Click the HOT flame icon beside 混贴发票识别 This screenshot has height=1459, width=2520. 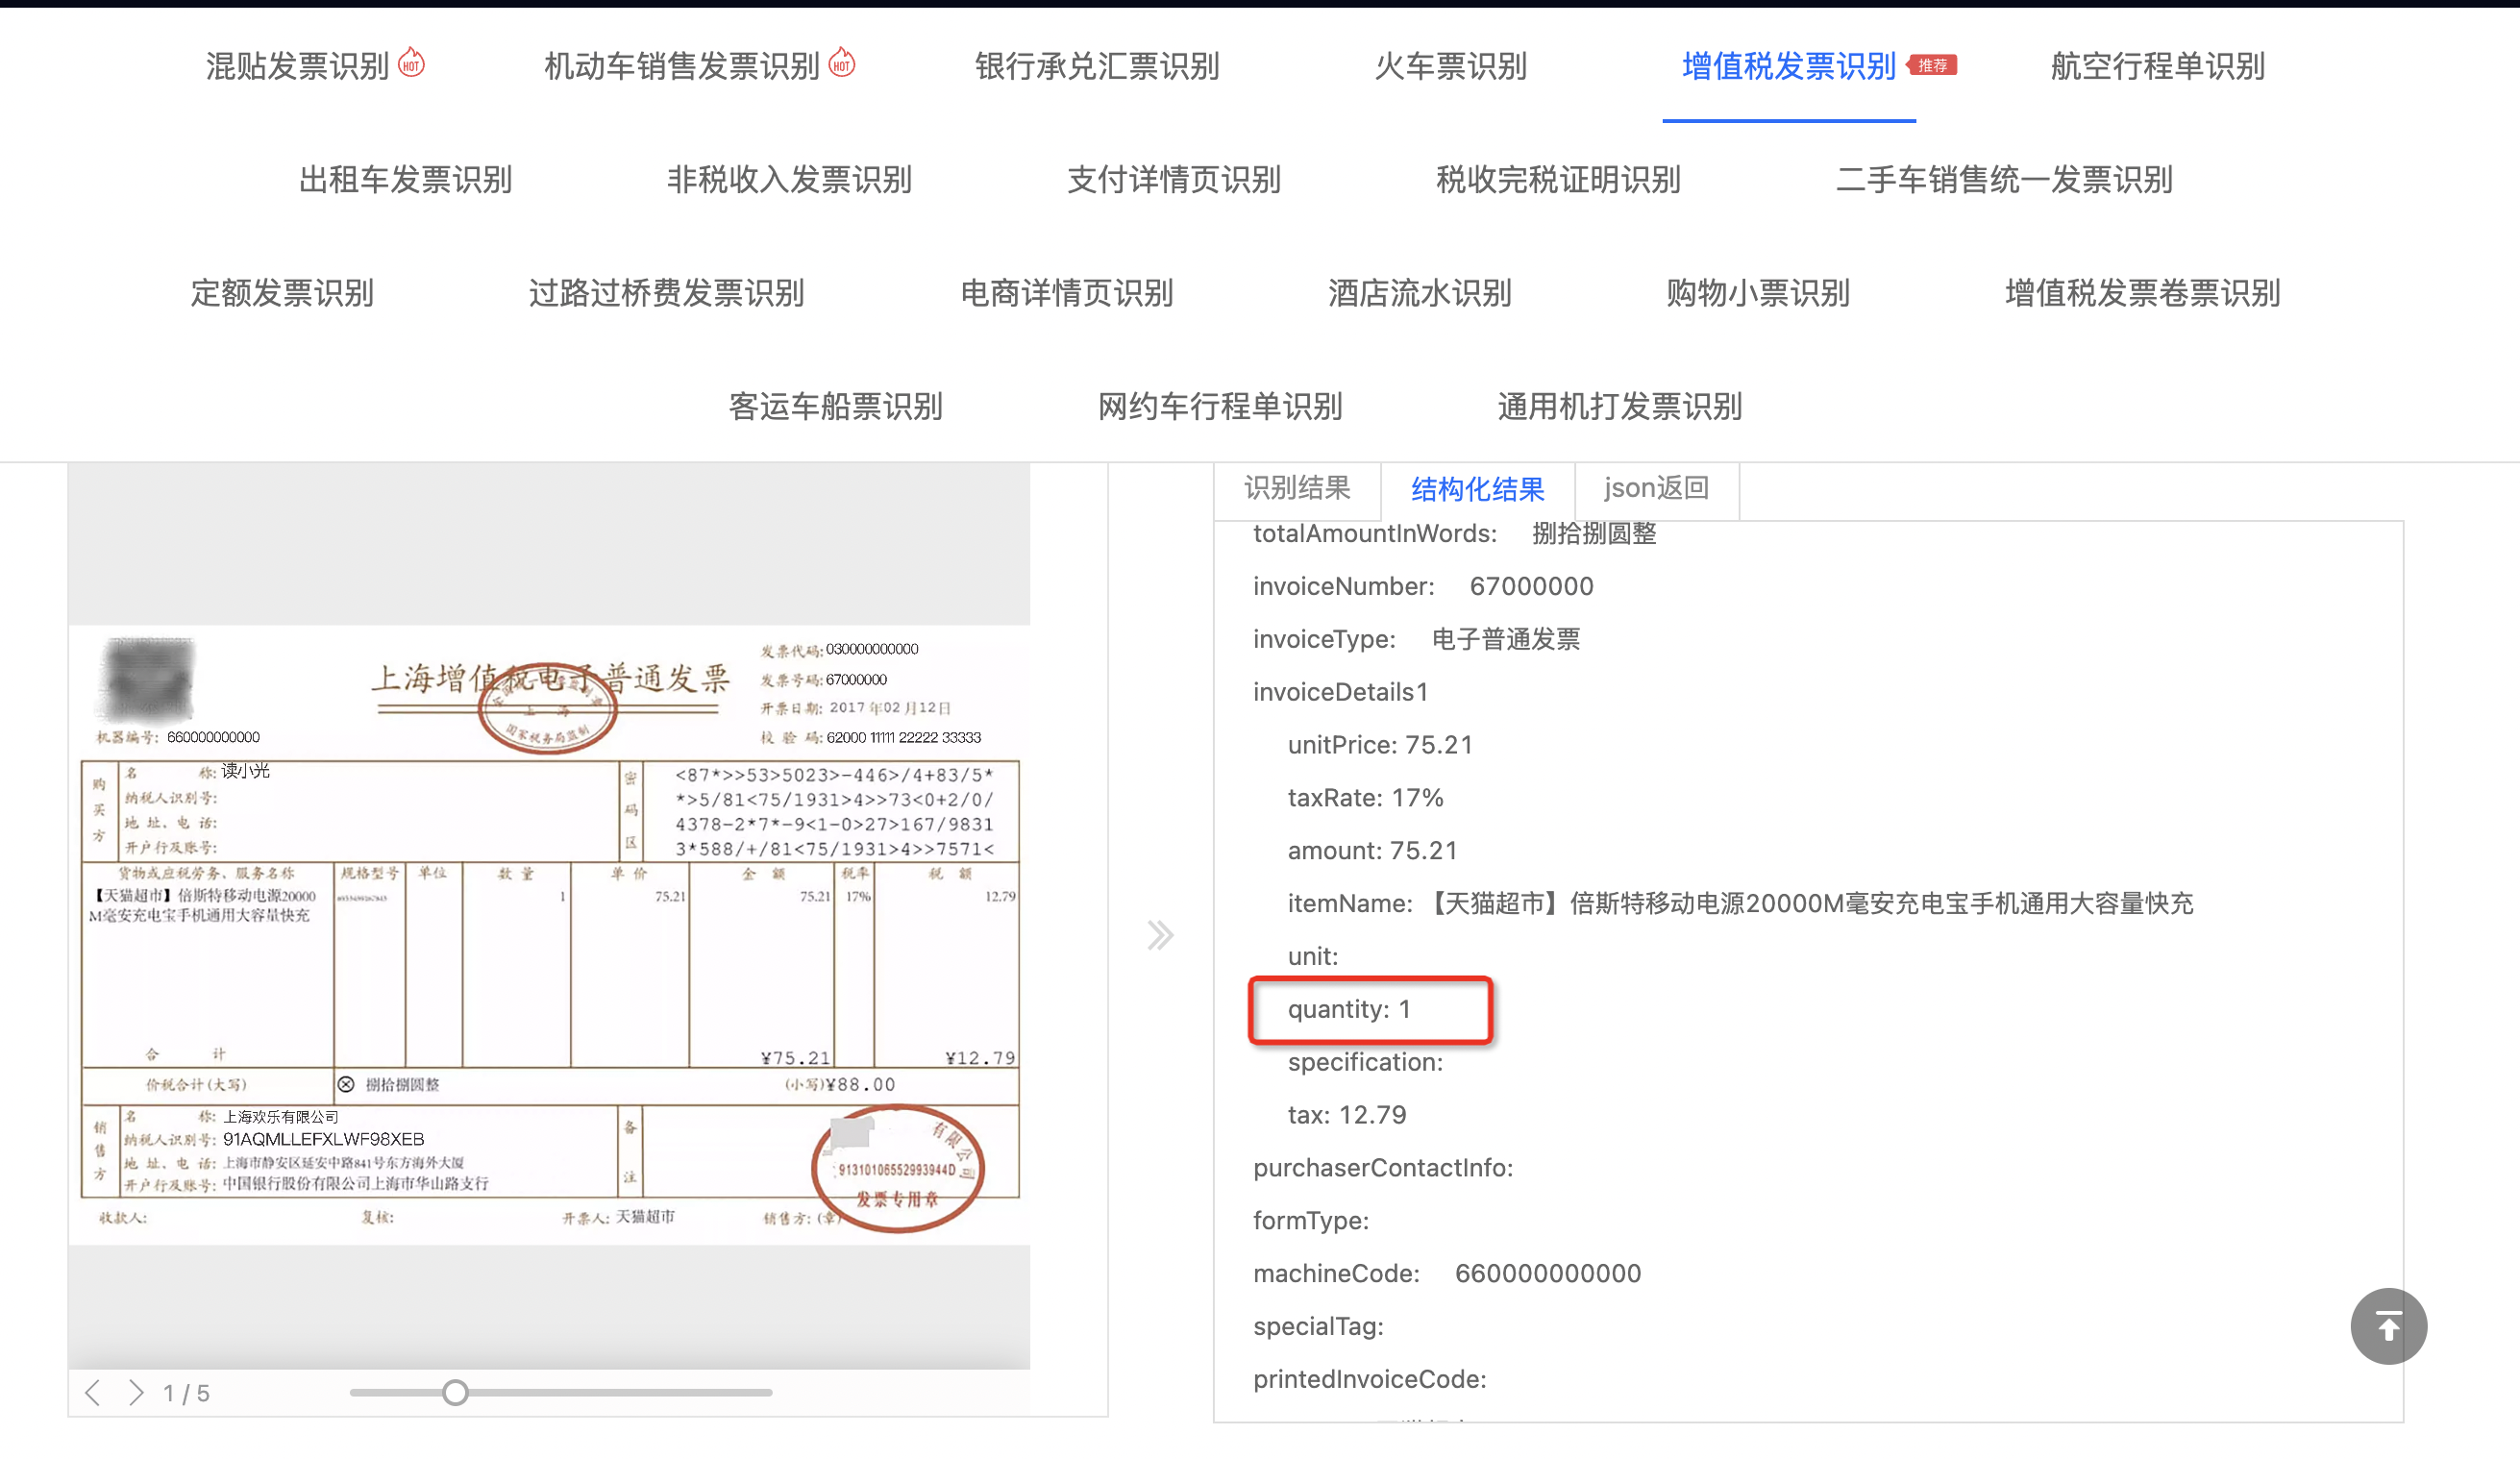[411, 63]
